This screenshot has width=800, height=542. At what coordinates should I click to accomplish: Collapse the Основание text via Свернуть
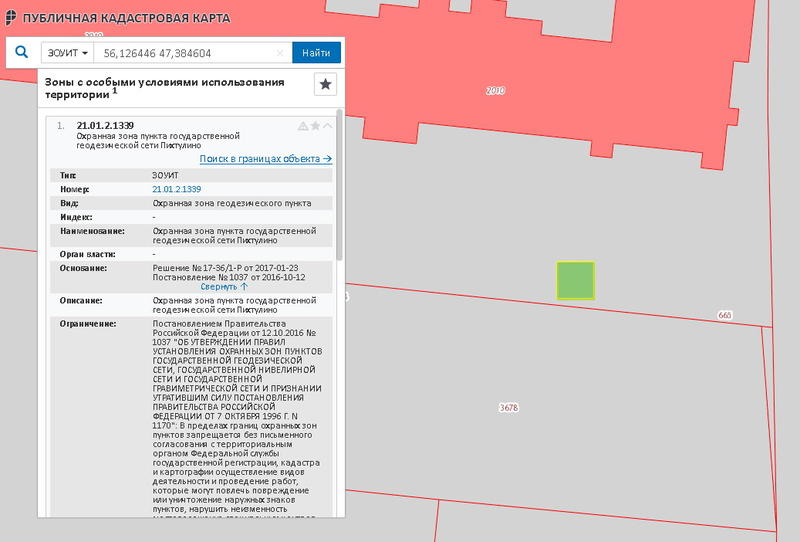click(224, 286)
